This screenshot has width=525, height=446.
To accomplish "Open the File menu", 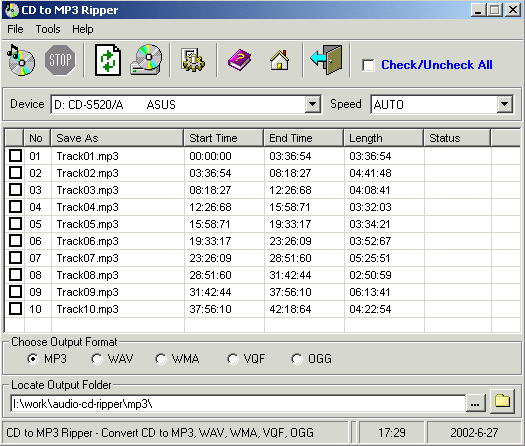I will pos(15,29).
